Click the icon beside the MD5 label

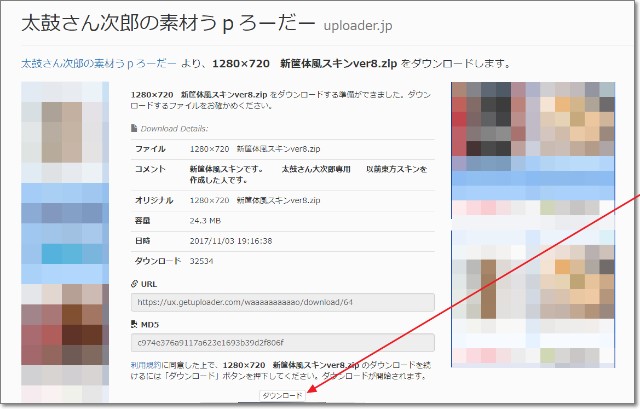[x=136, y=324]
